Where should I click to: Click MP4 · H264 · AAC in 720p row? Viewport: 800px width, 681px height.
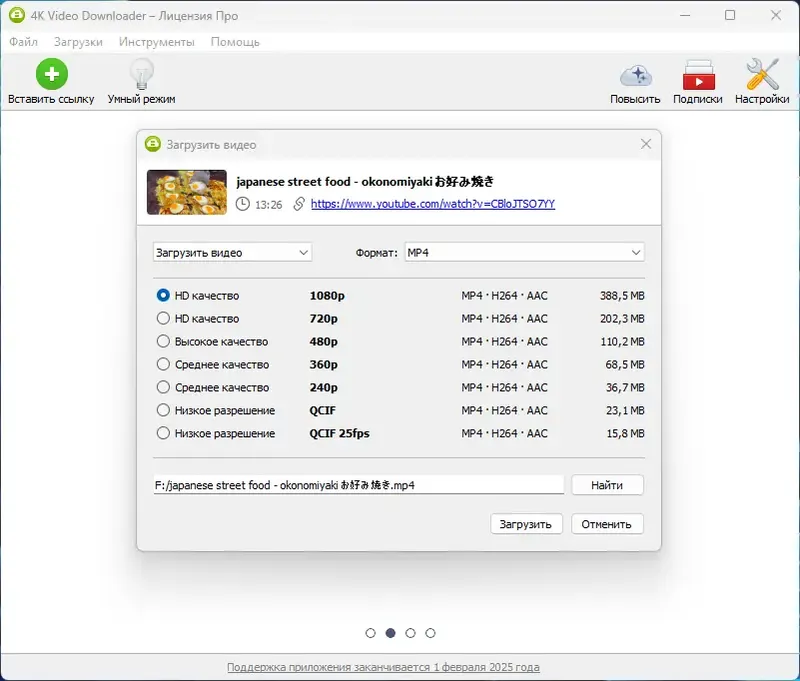[x=504, y=318]
